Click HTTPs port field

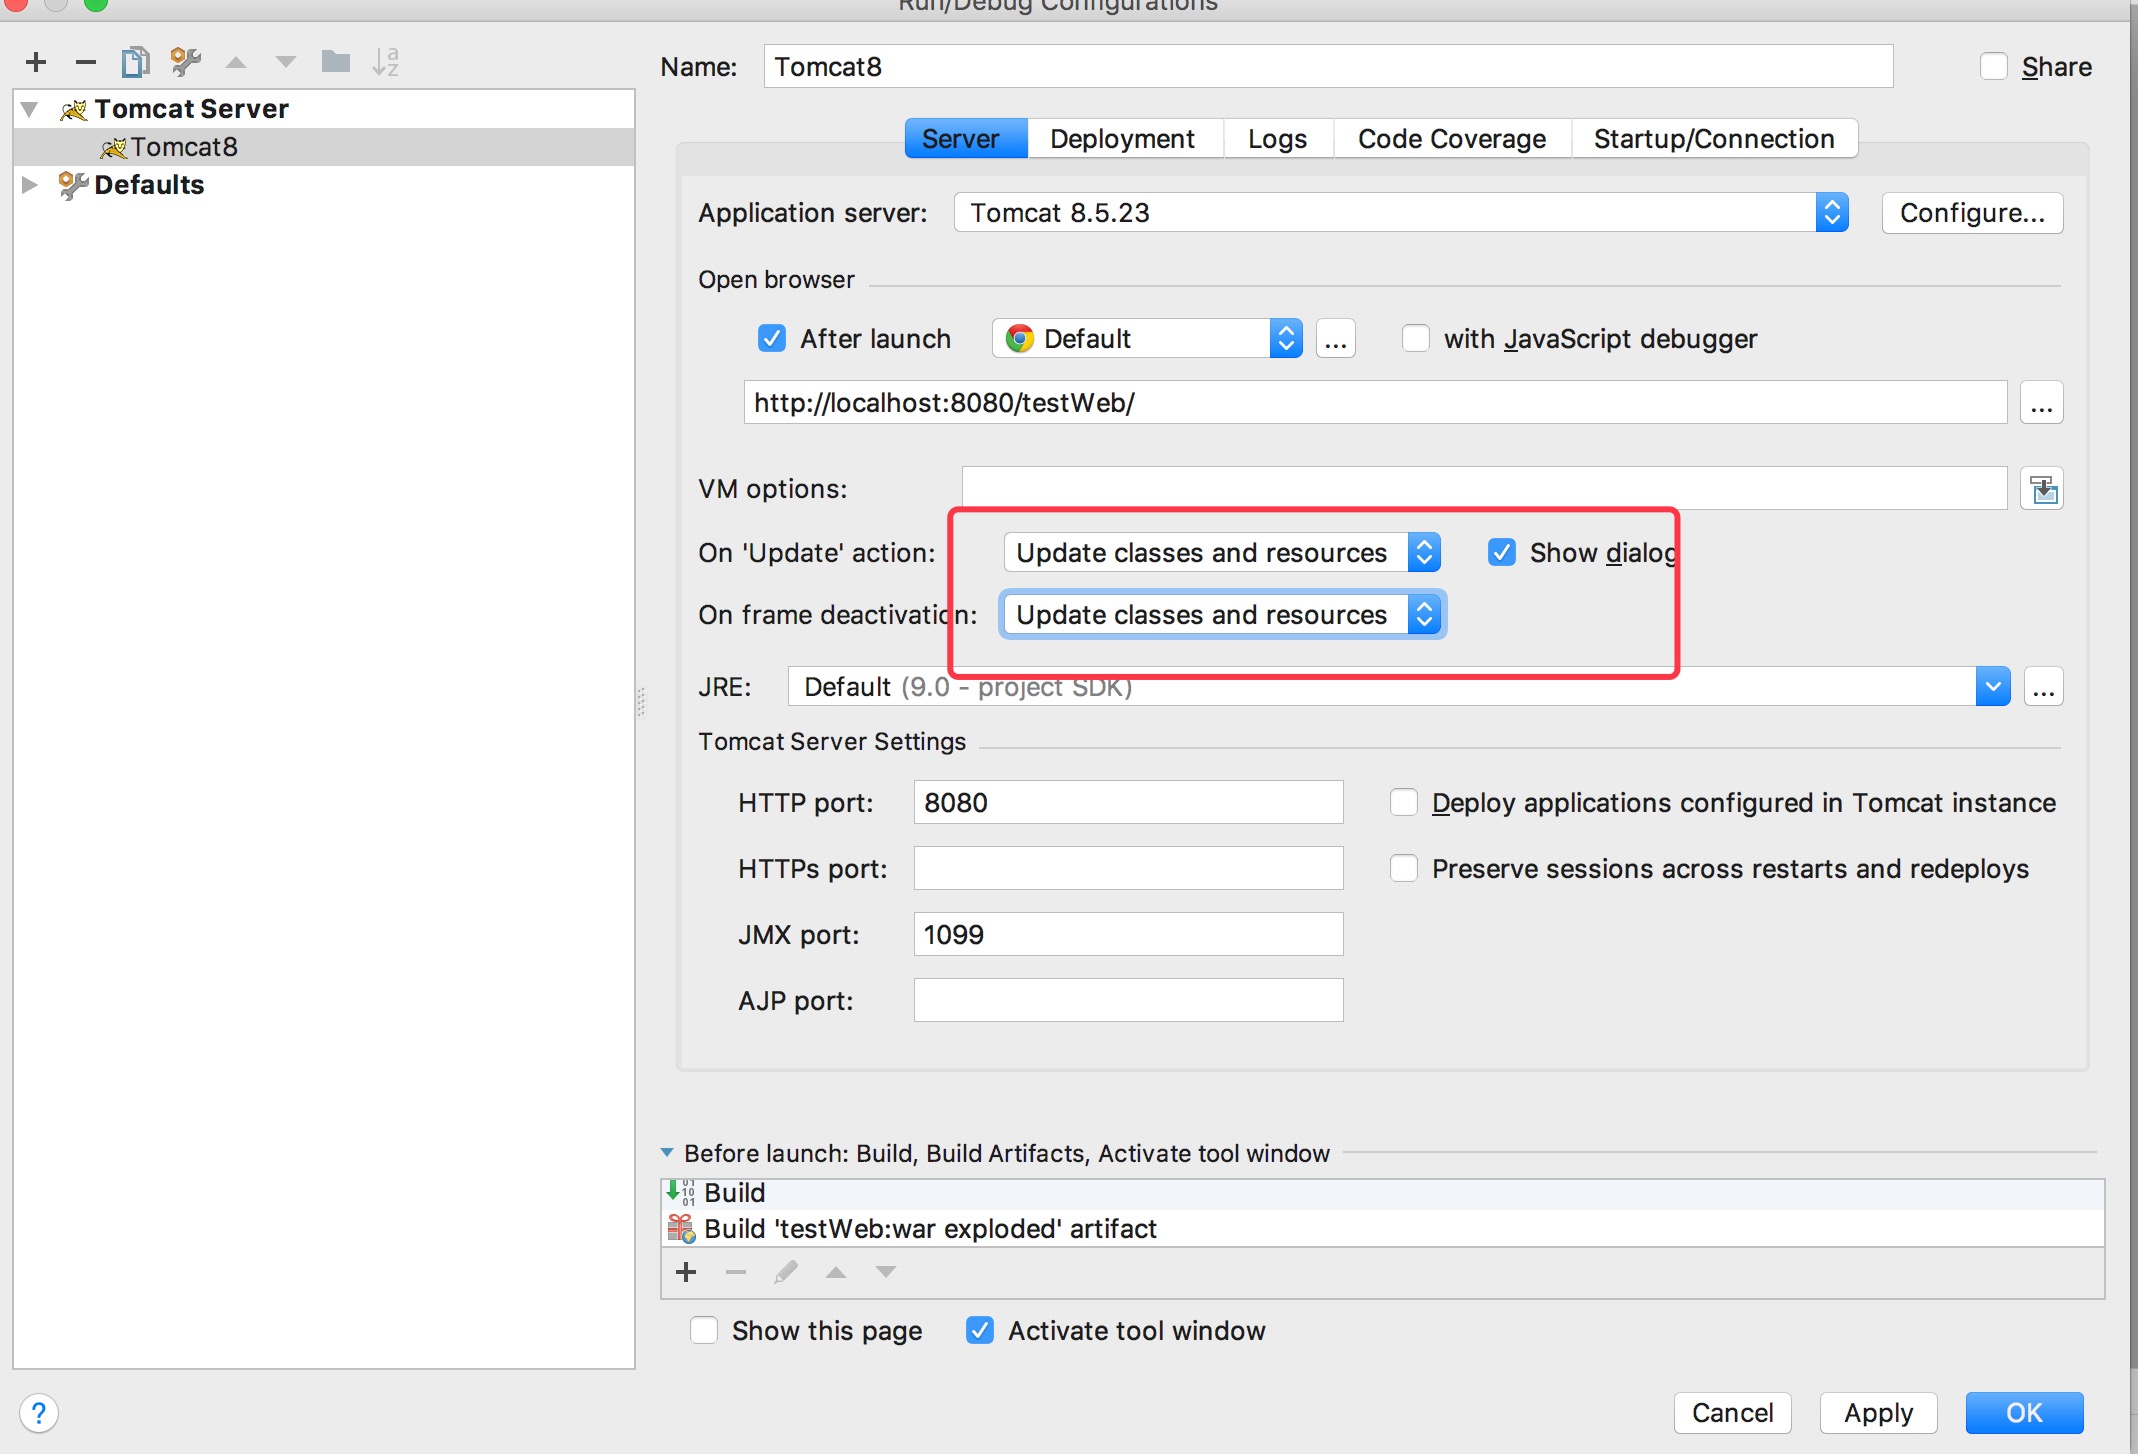click(x=1128, y=869)
